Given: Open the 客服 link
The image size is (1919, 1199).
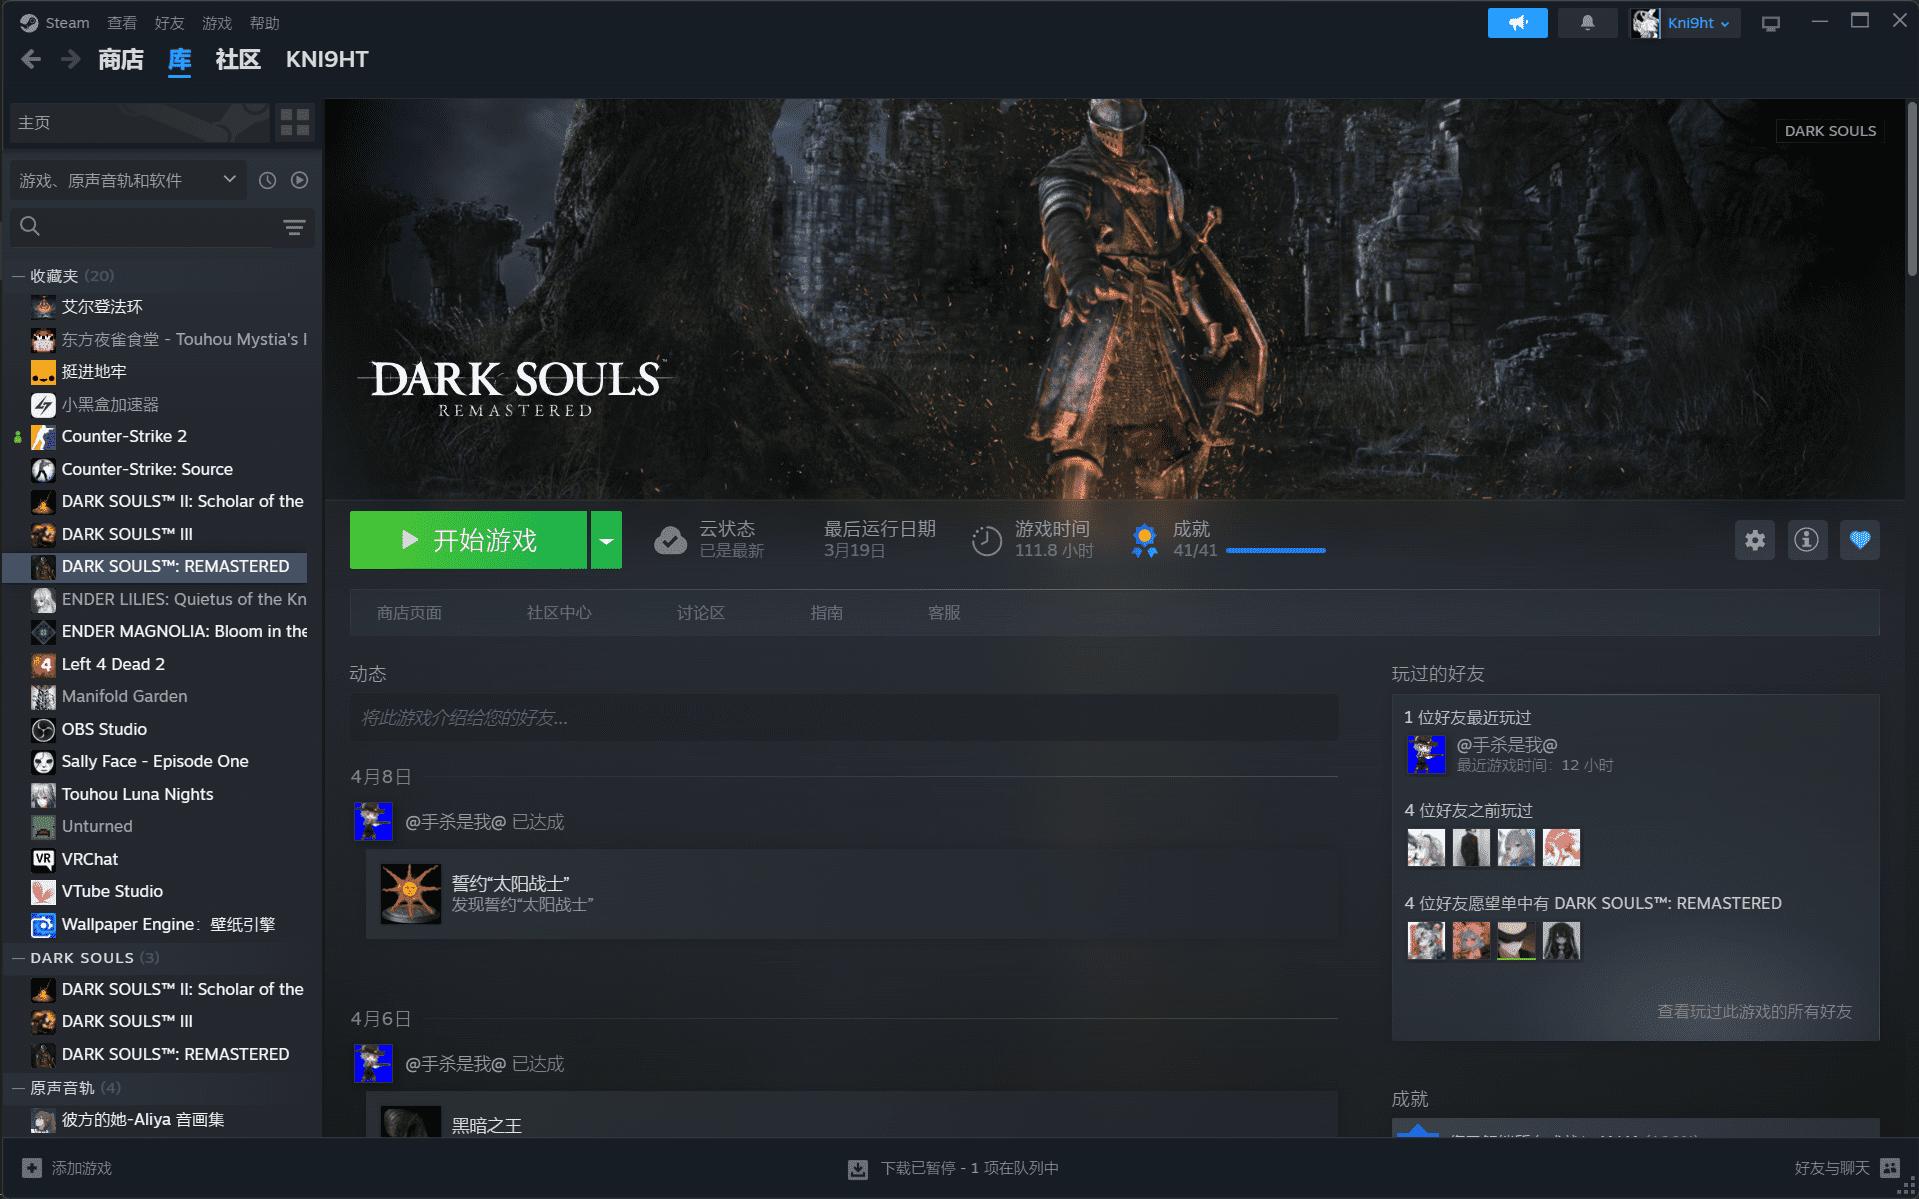Looking at the screenshot, I should tap(944, 613).
